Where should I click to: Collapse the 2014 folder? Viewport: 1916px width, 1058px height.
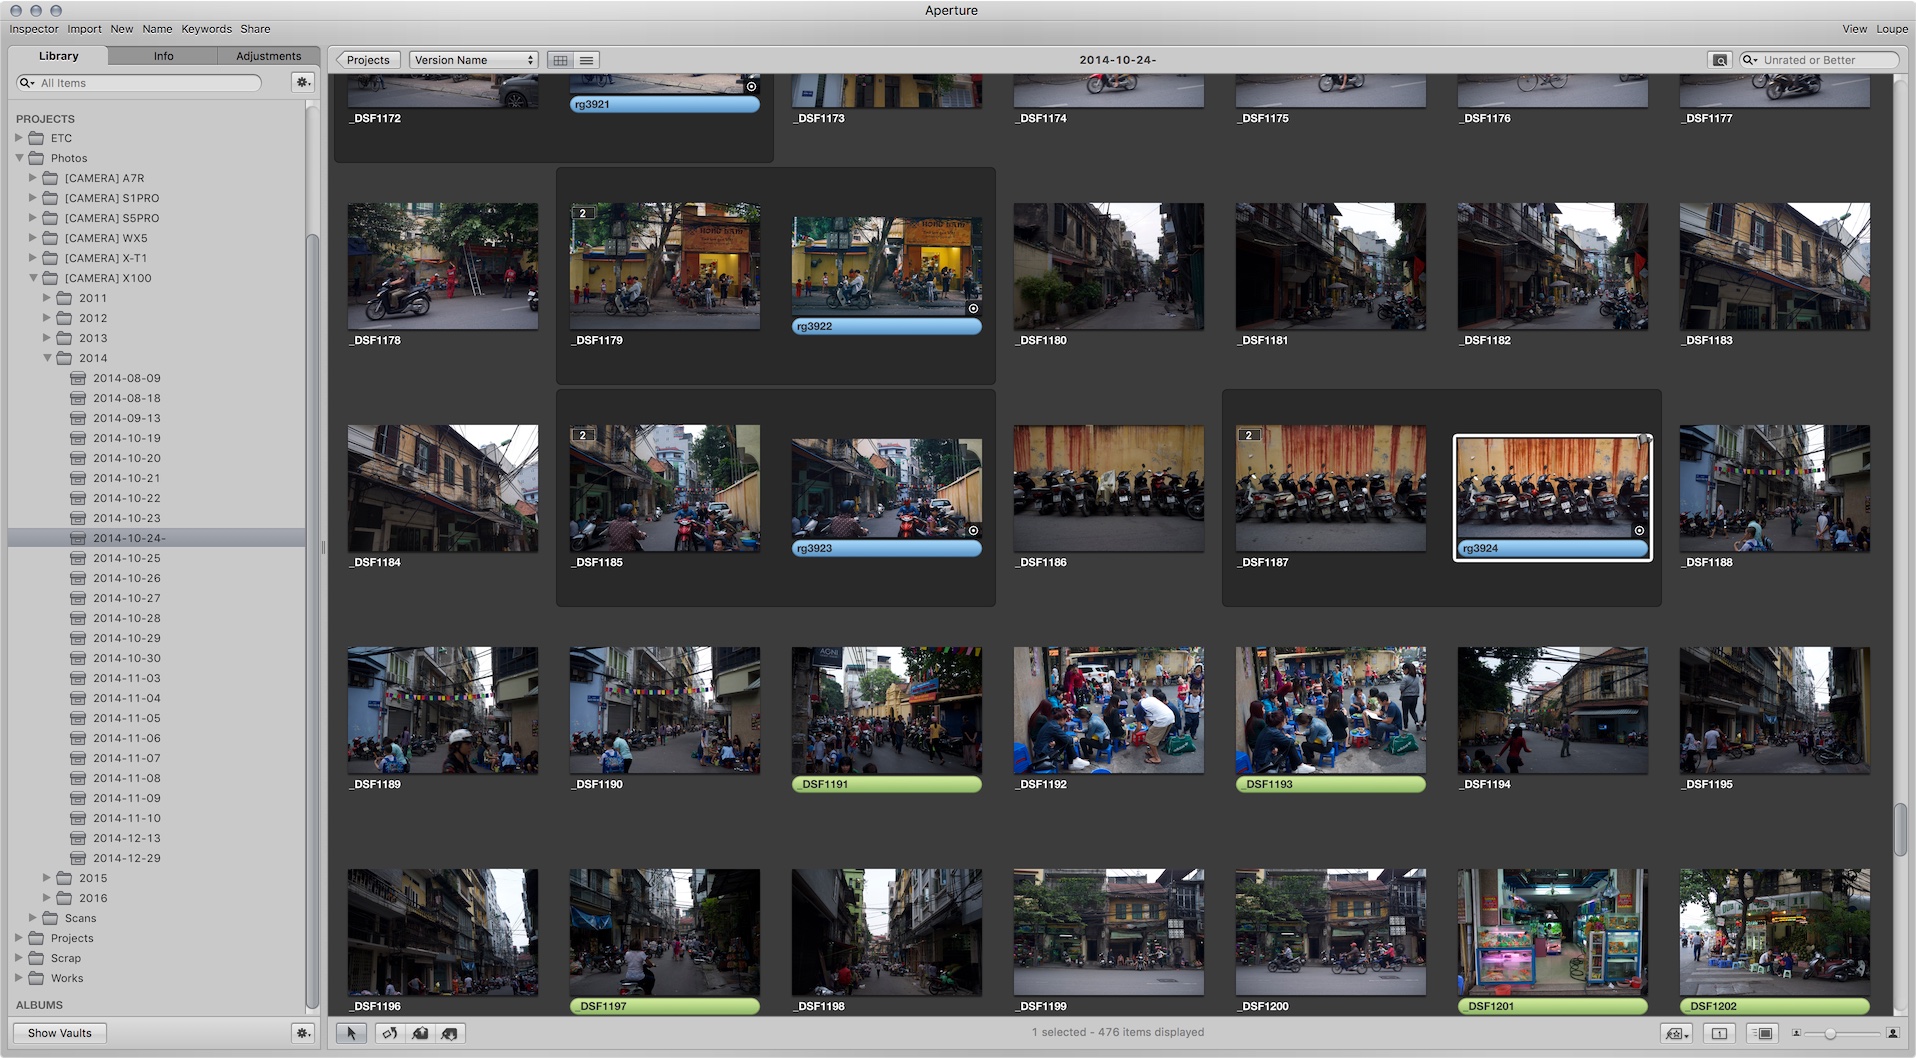click(x=47, y=358)
